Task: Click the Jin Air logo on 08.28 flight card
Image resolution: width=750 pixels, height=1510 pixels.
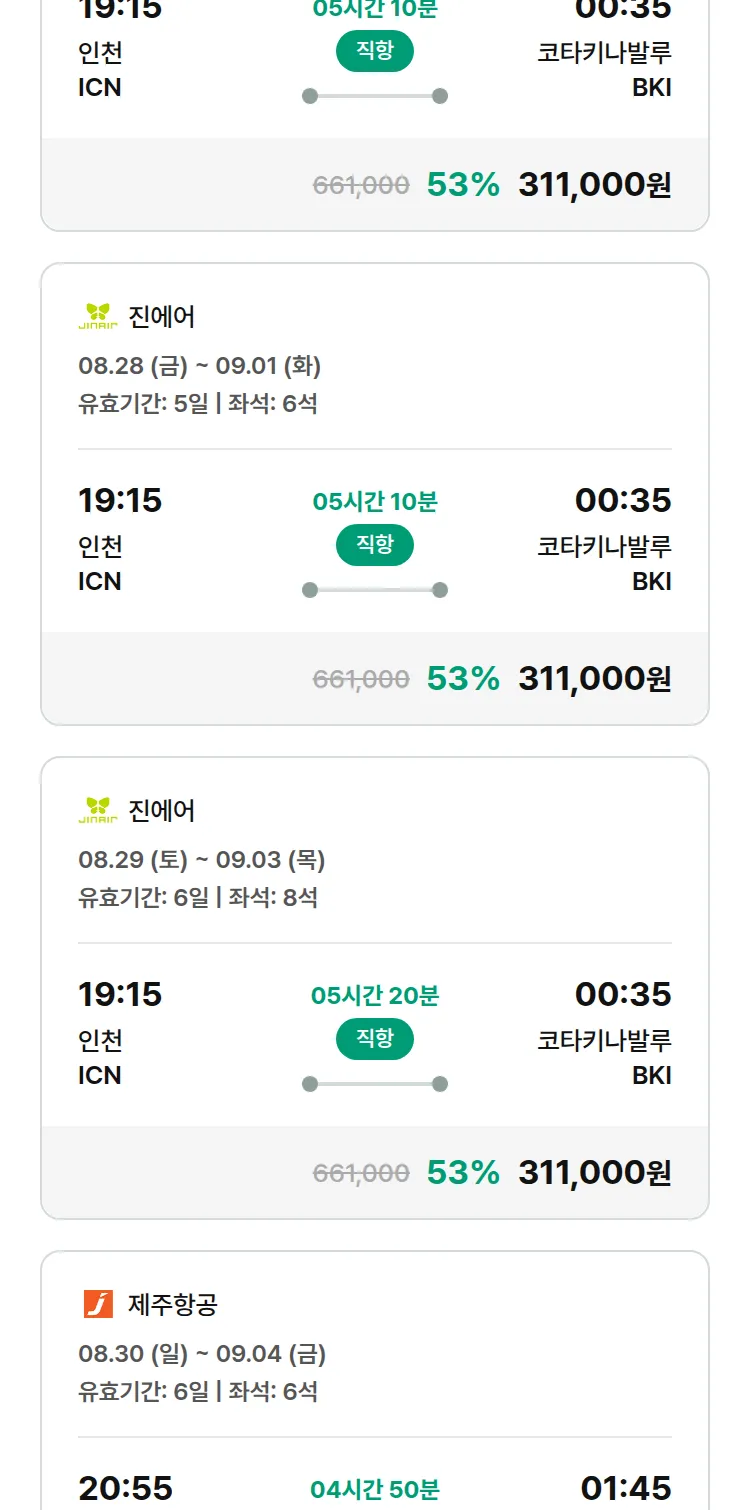Action: [x=98, y=316]
